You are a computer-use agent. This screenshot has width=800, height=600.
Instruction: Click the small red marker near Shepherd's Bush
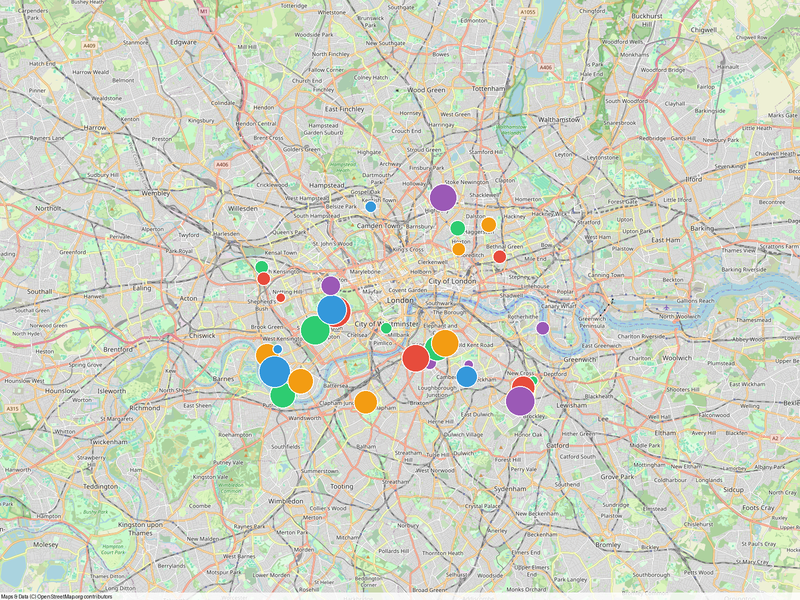tap(281, 297)
